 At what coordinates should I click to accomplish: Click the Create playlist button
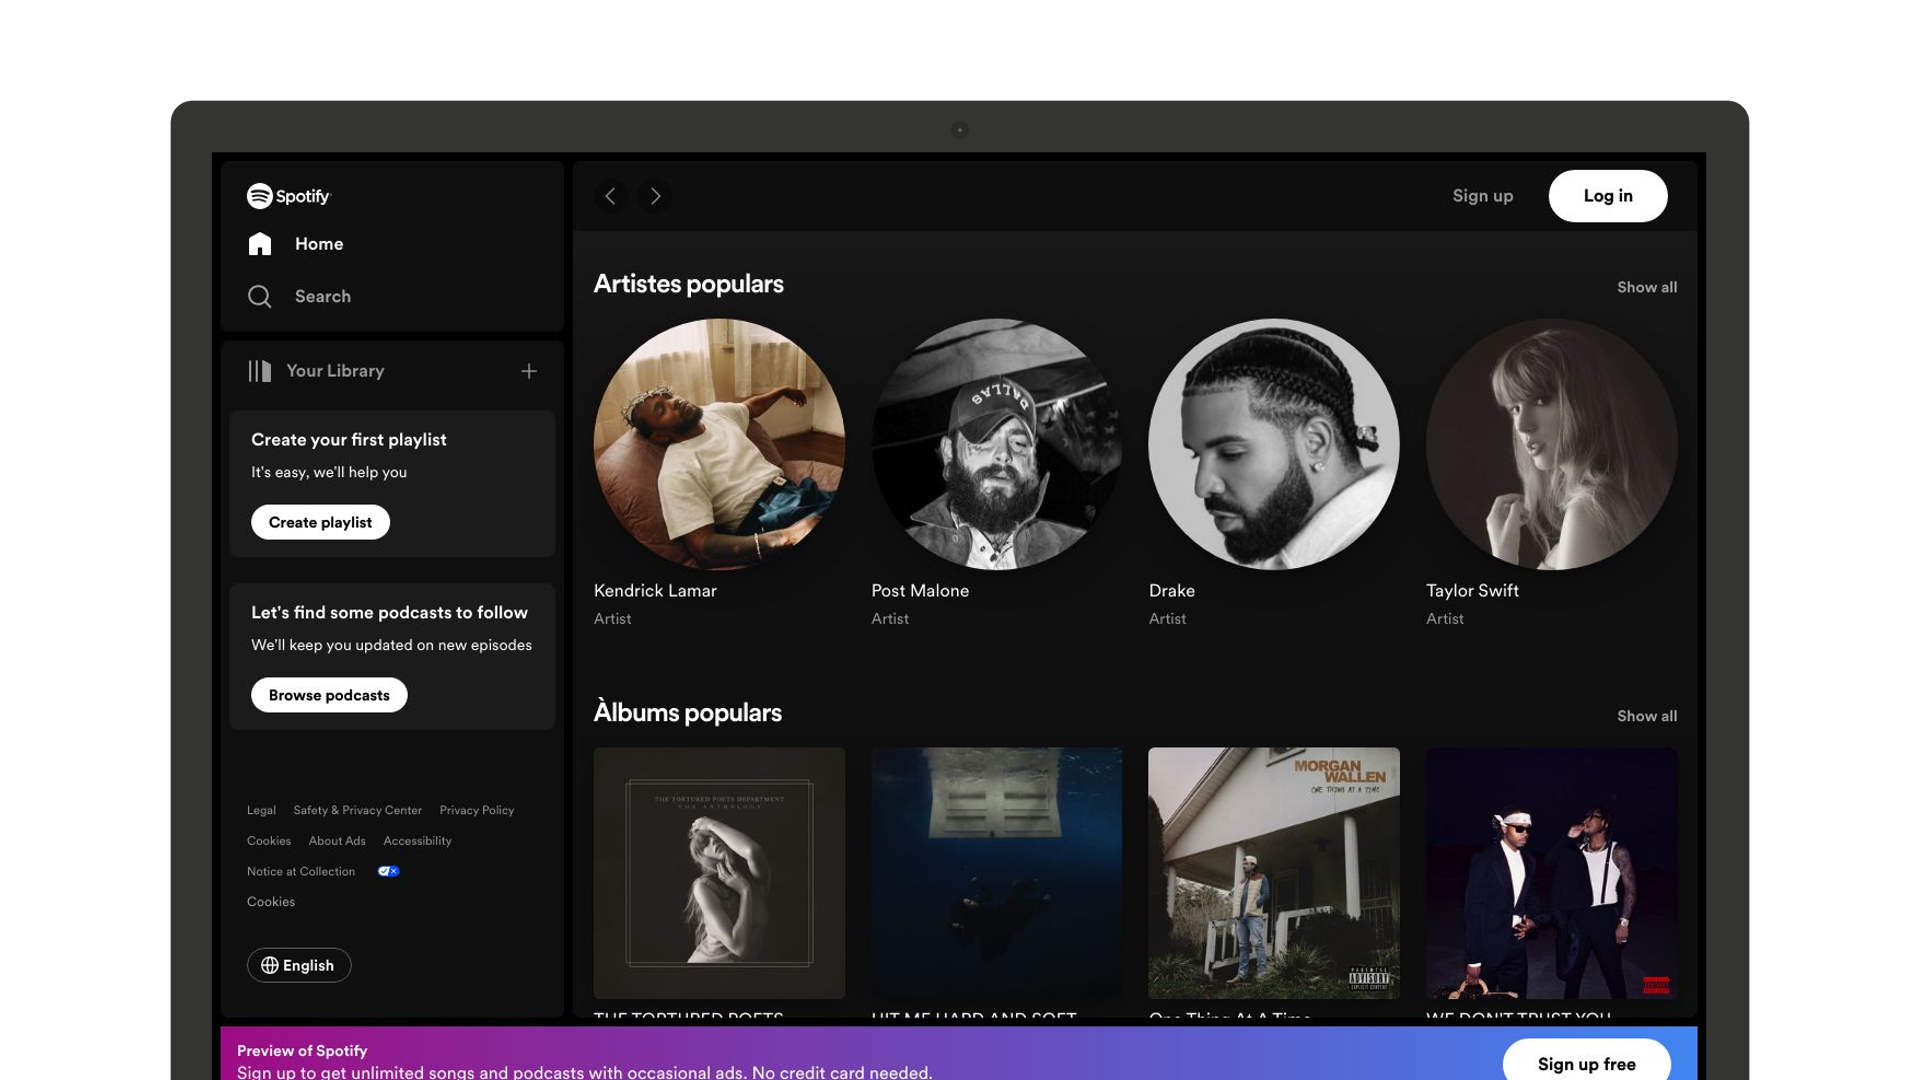point(320,522)
